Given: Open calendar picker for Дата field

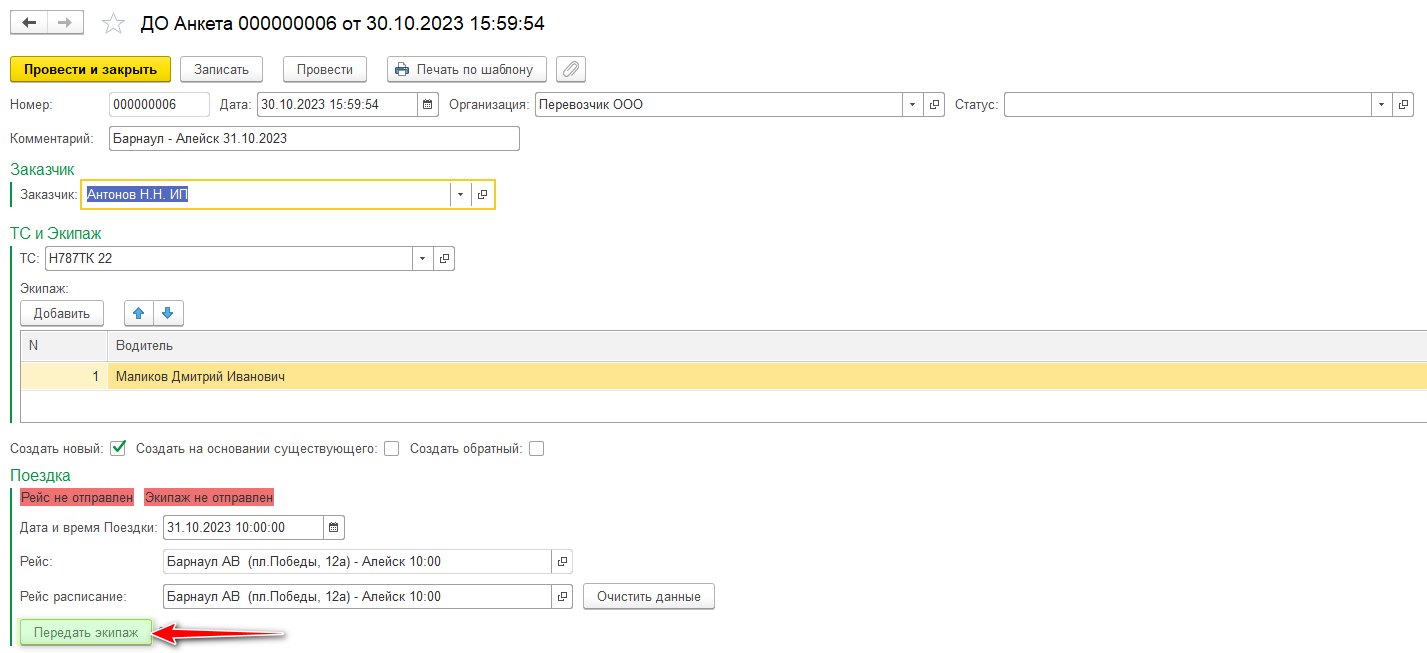Looking at the screenshot, I should click(428, 104).
